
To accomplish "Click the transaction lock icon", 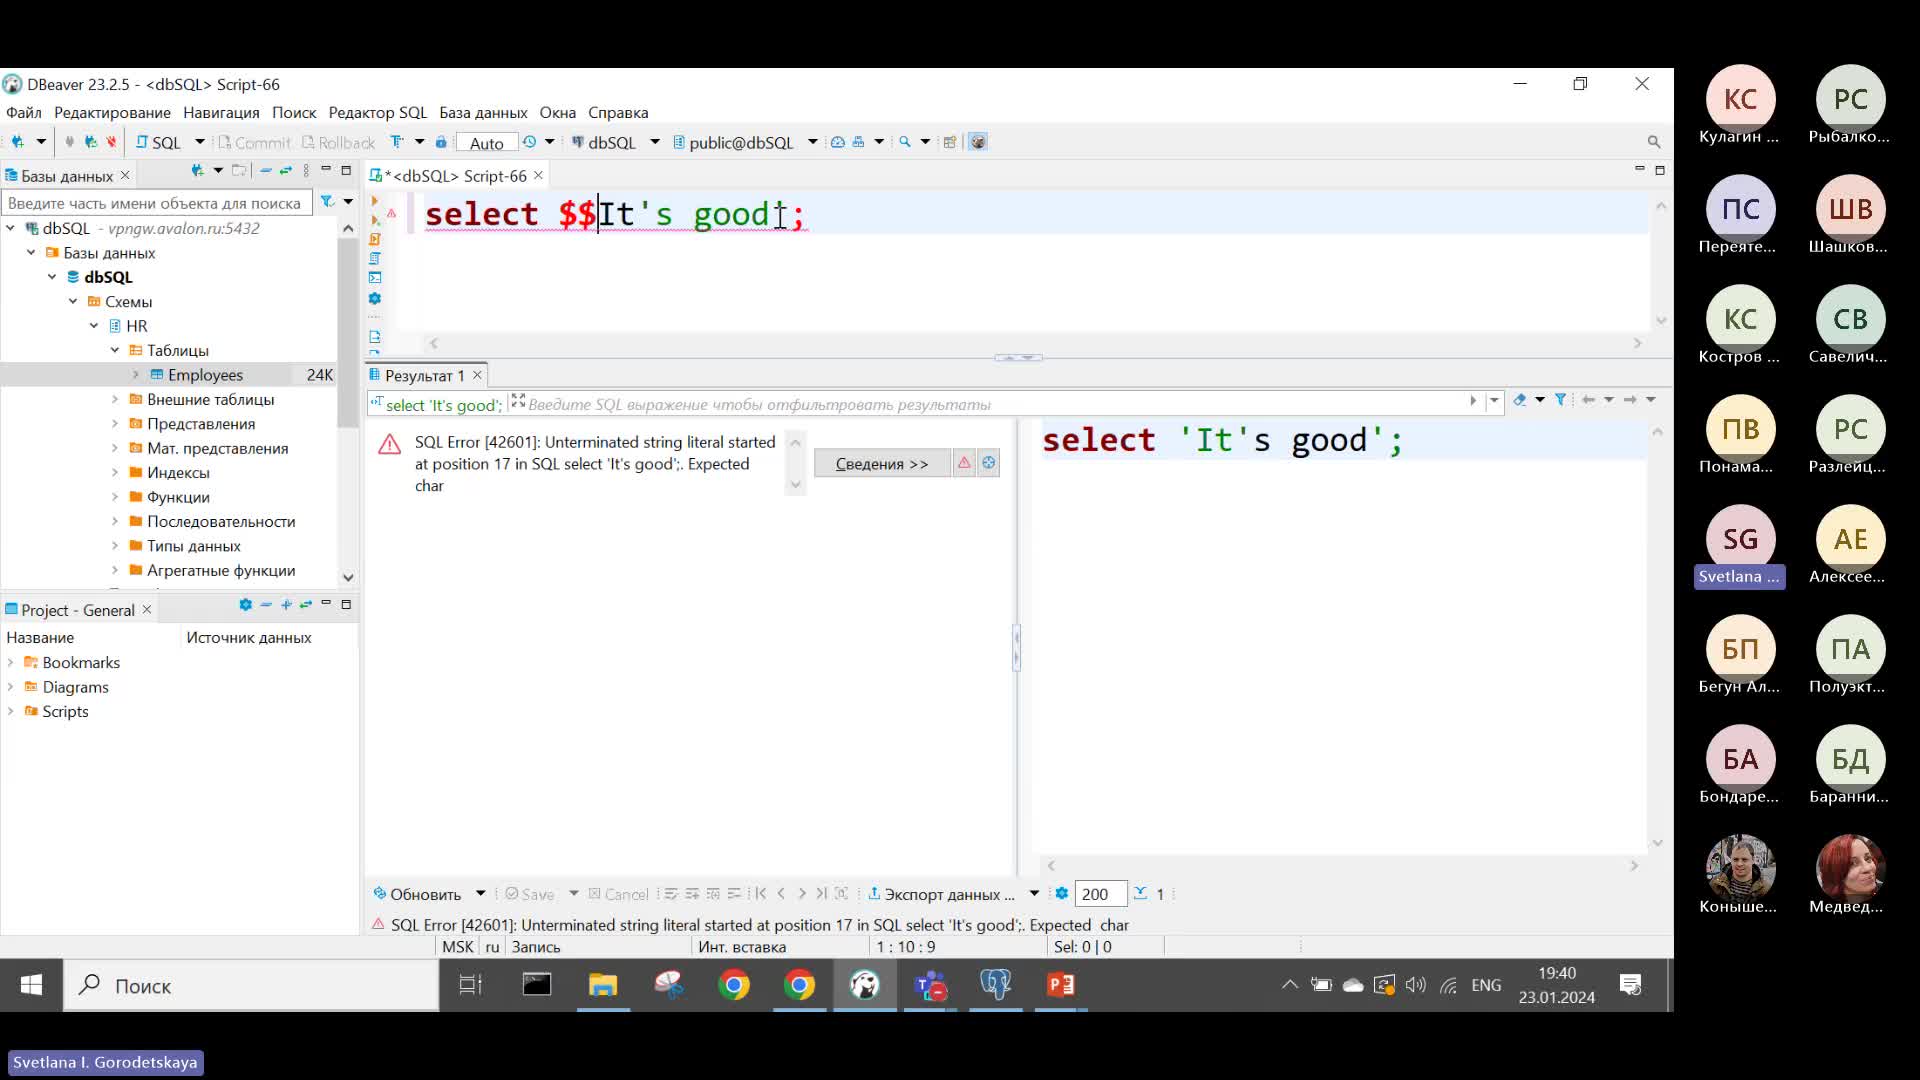I will click(x=441, y=142).
